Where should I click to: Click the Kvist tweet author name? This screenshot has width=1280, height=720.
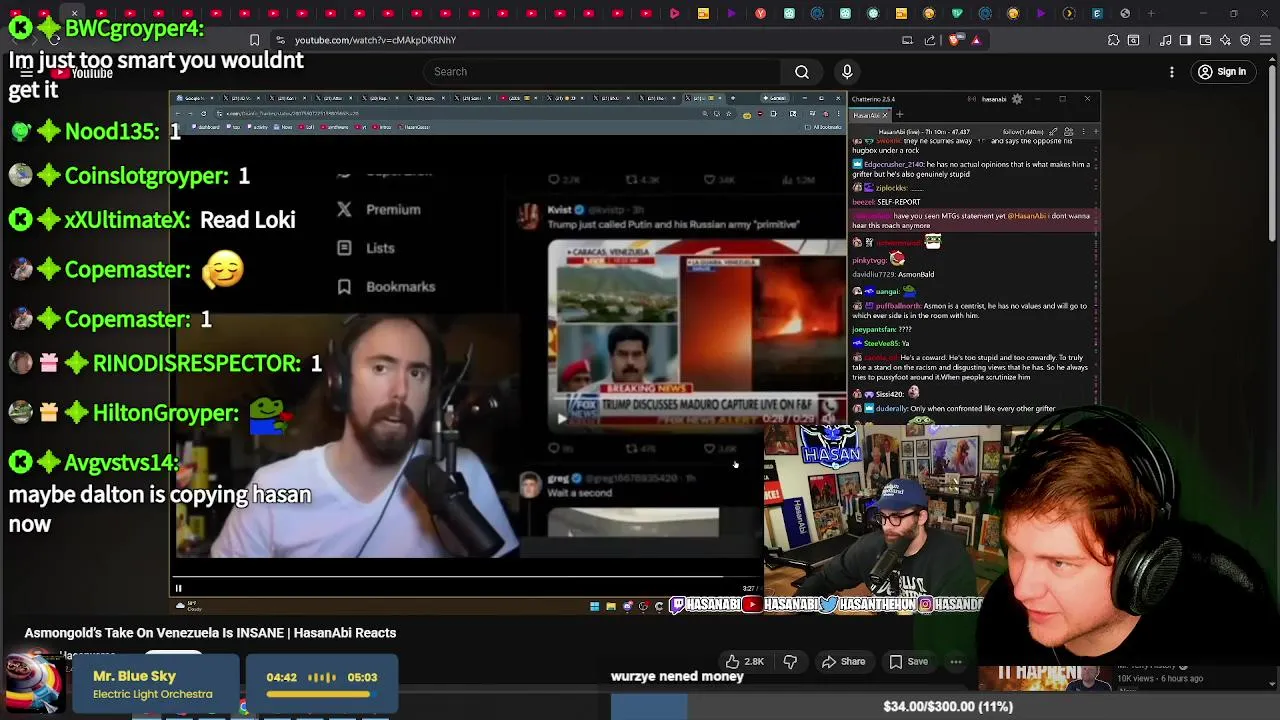pyautogui.click(x=559, y=210)
